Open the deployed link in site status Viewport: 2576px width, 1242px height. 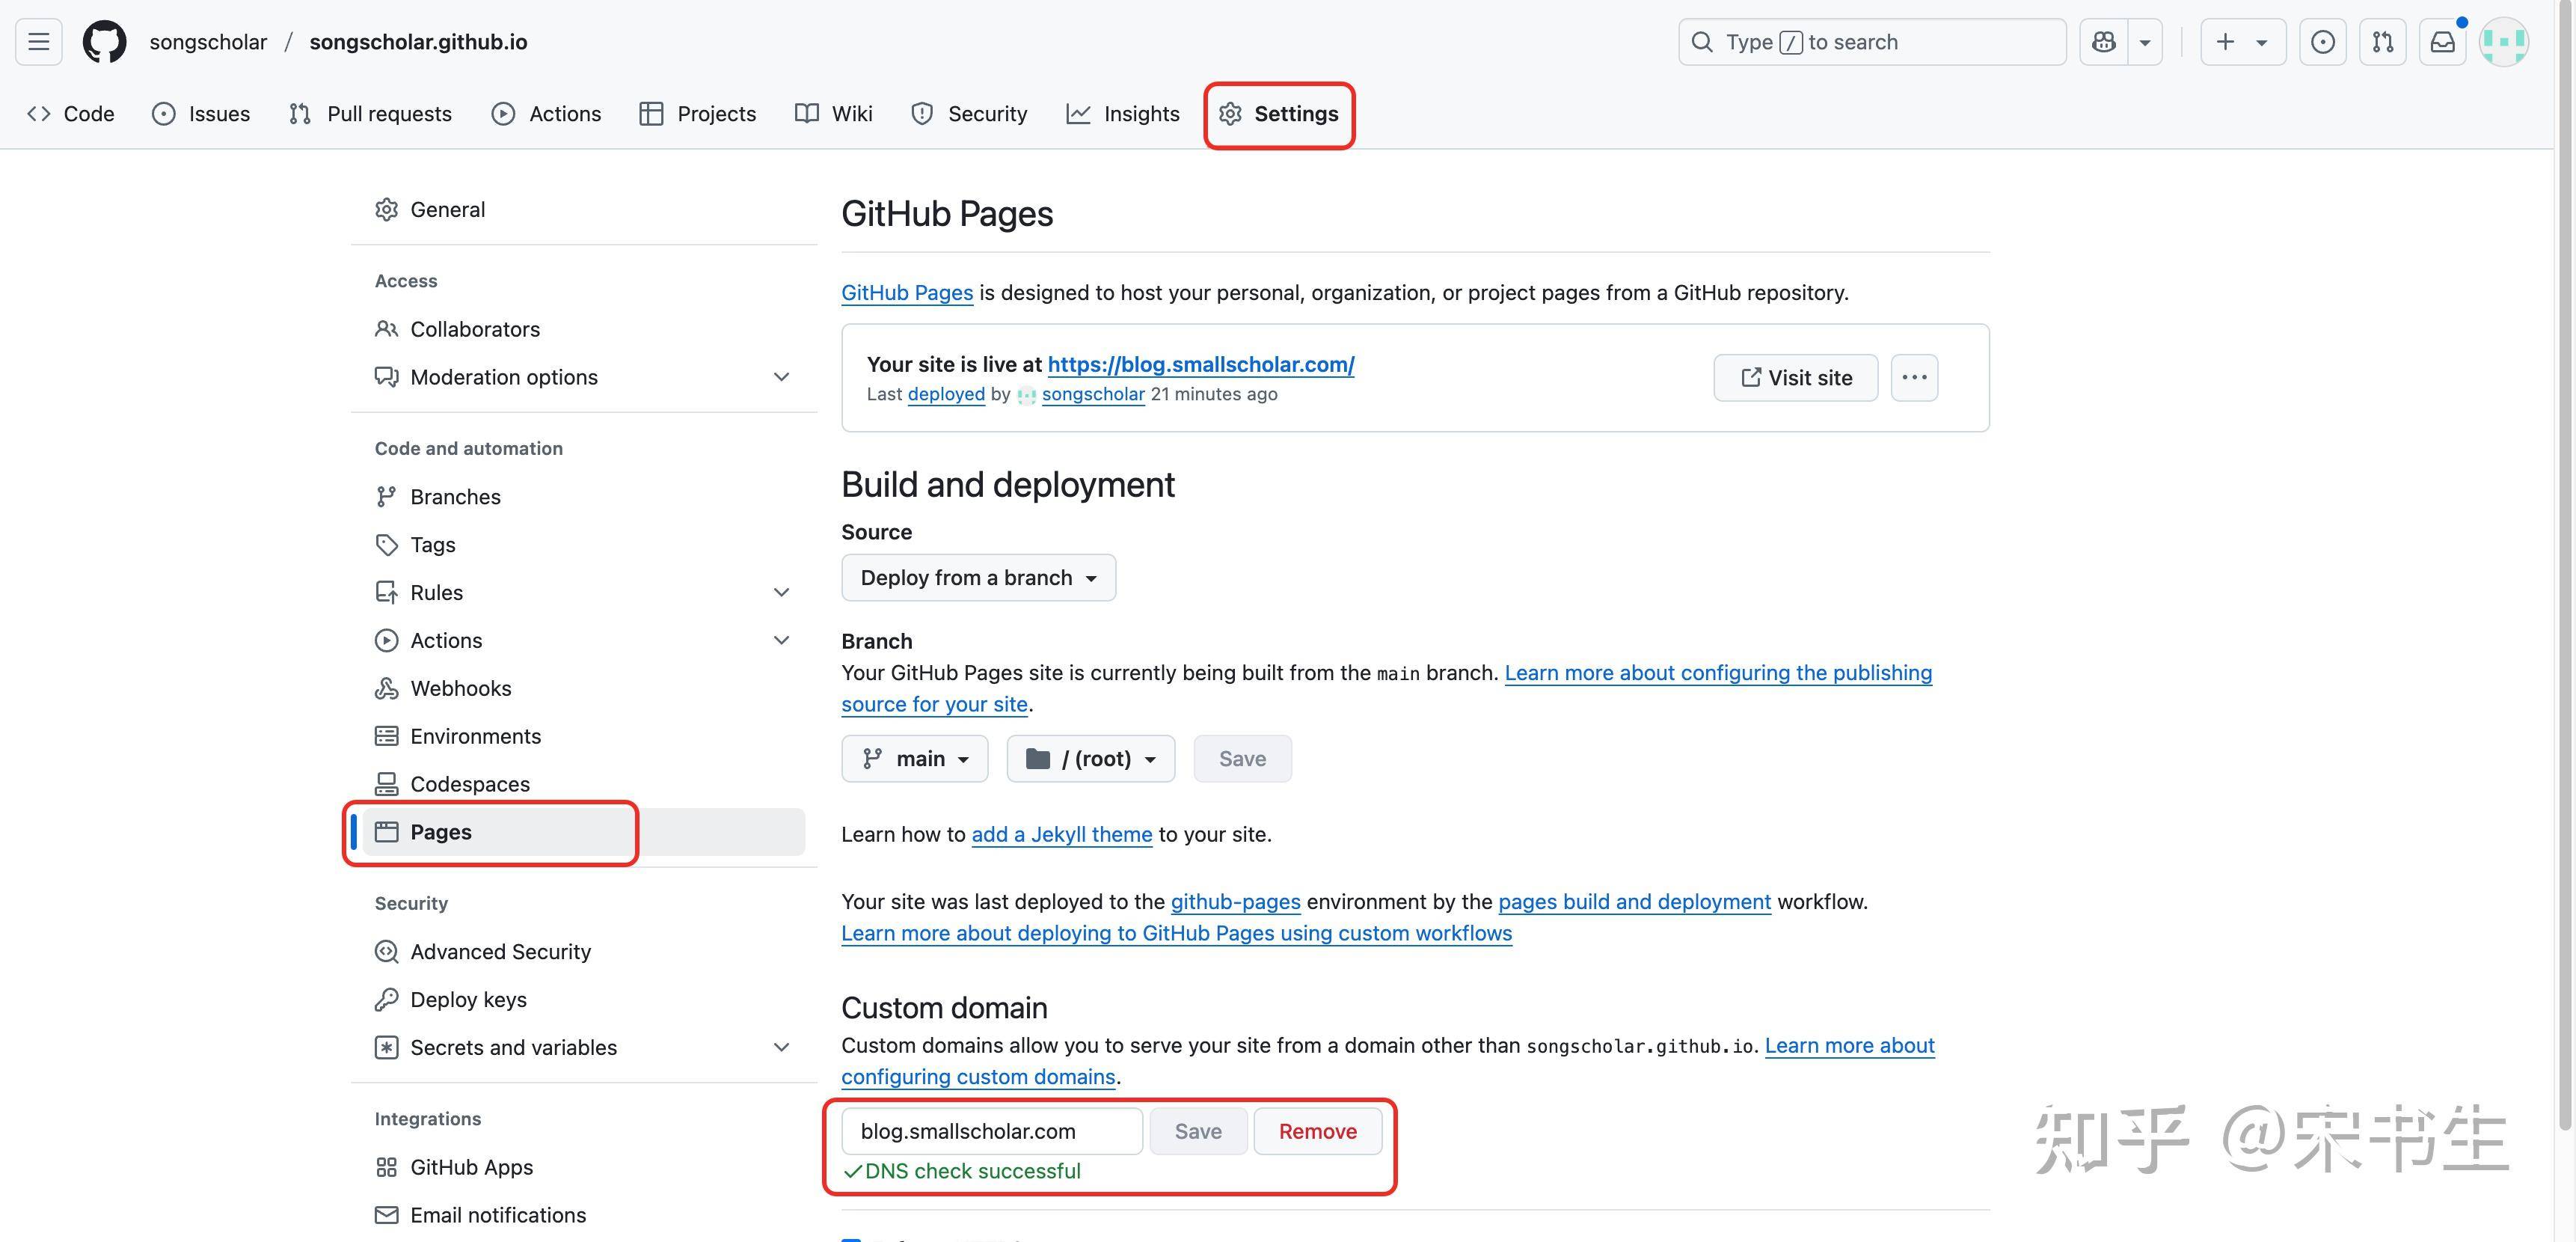(x=946, y=394)
